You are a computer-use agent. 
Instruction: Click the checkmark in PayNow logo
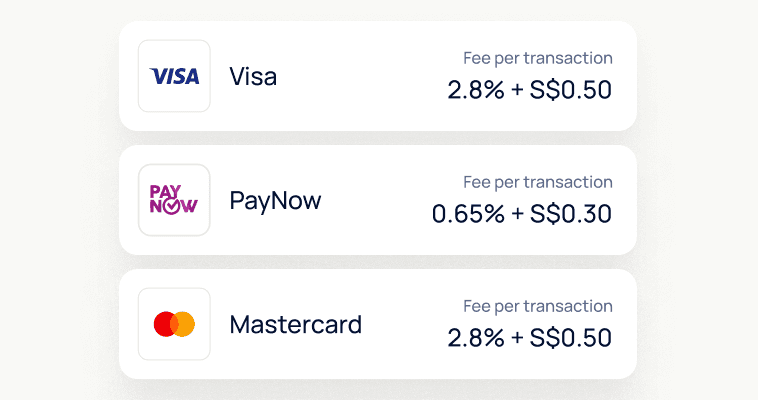171,207
